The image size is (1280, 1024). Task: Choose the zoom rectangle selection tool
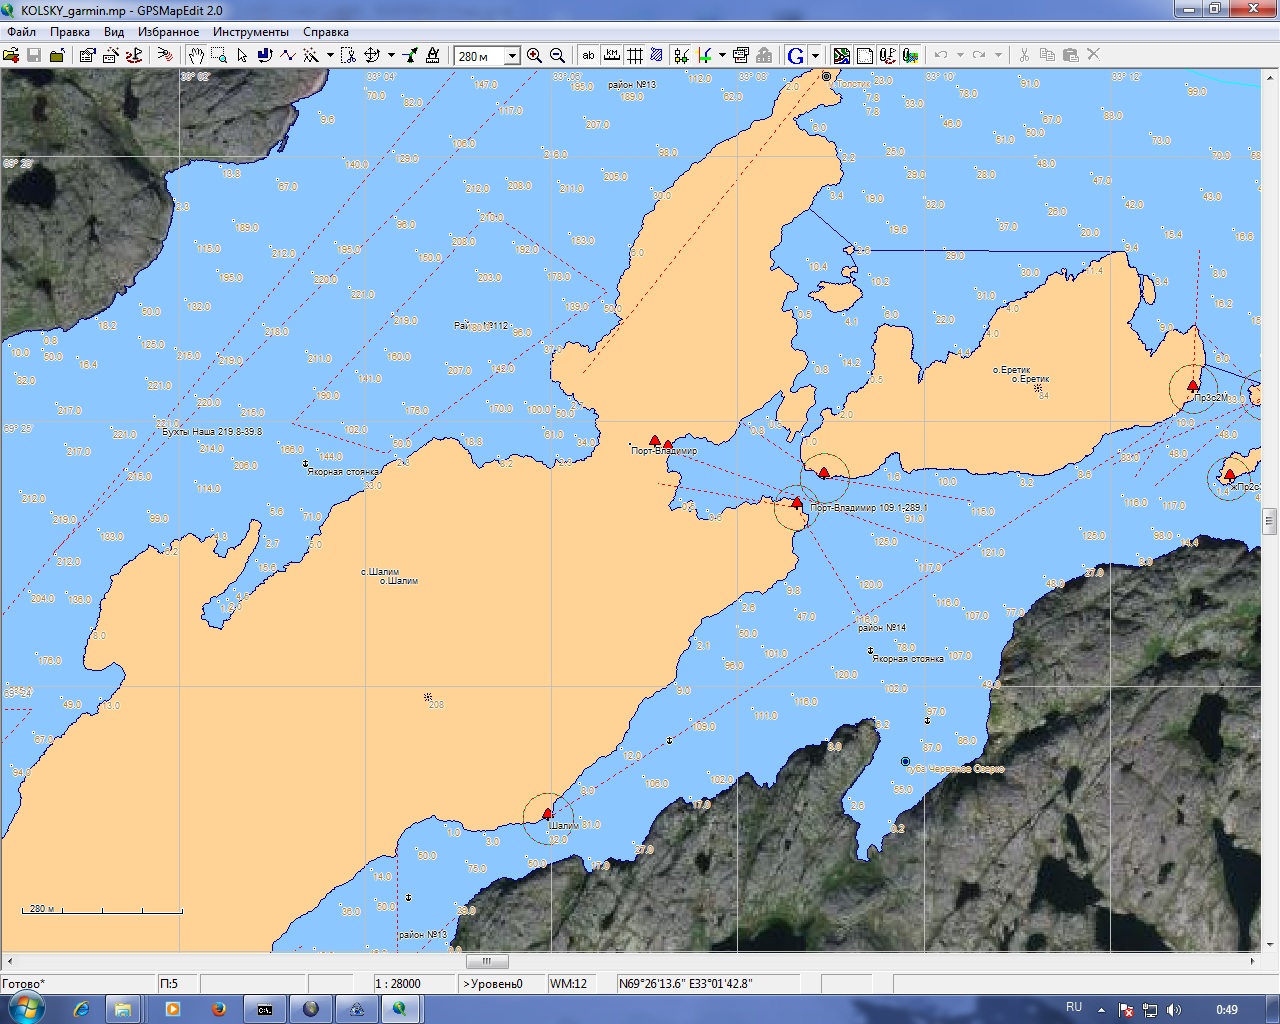219,56
